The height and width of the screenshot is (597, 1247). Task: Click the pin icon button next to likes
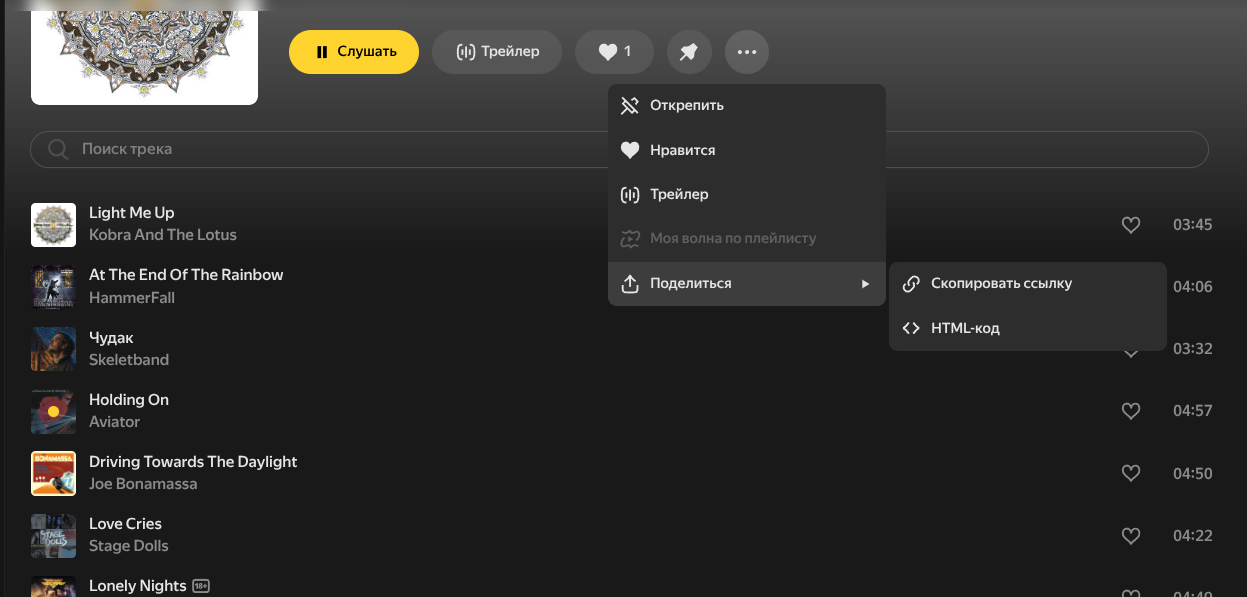tap(689, 52)
